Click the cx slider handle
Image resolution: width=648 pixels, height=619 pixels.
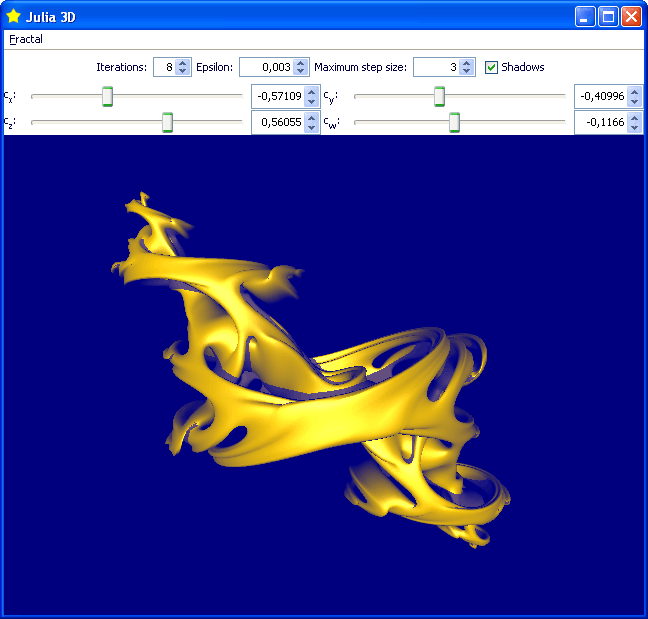click(x=107, y=96)
